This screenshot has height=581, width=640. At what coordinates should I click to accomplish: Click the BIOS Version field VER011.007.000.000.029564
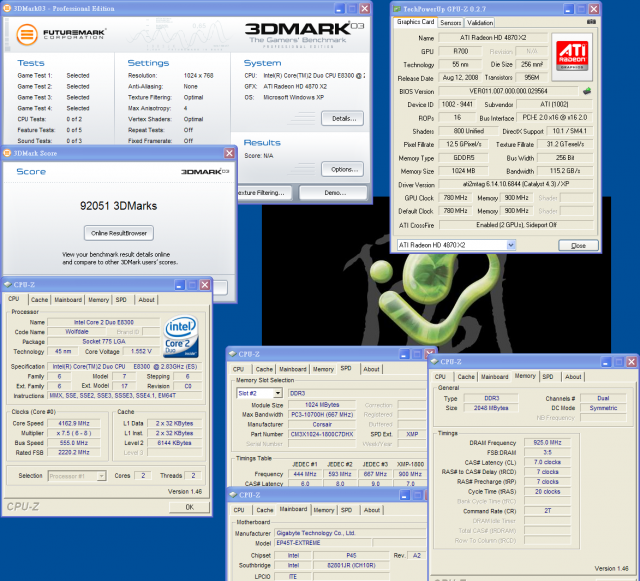point(508,91)
